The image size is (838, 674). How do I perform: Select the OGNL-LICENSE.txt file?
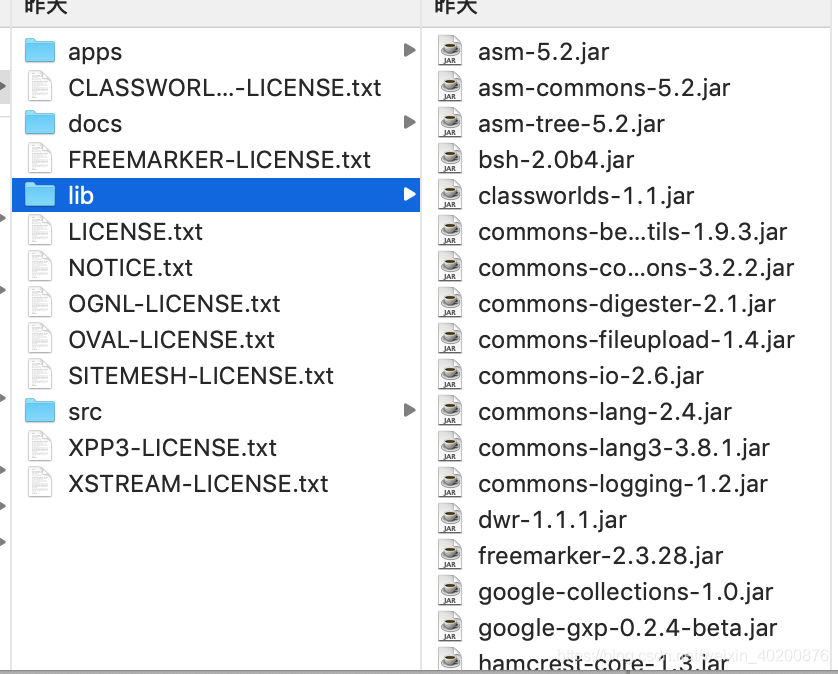[x=175, y=303]
